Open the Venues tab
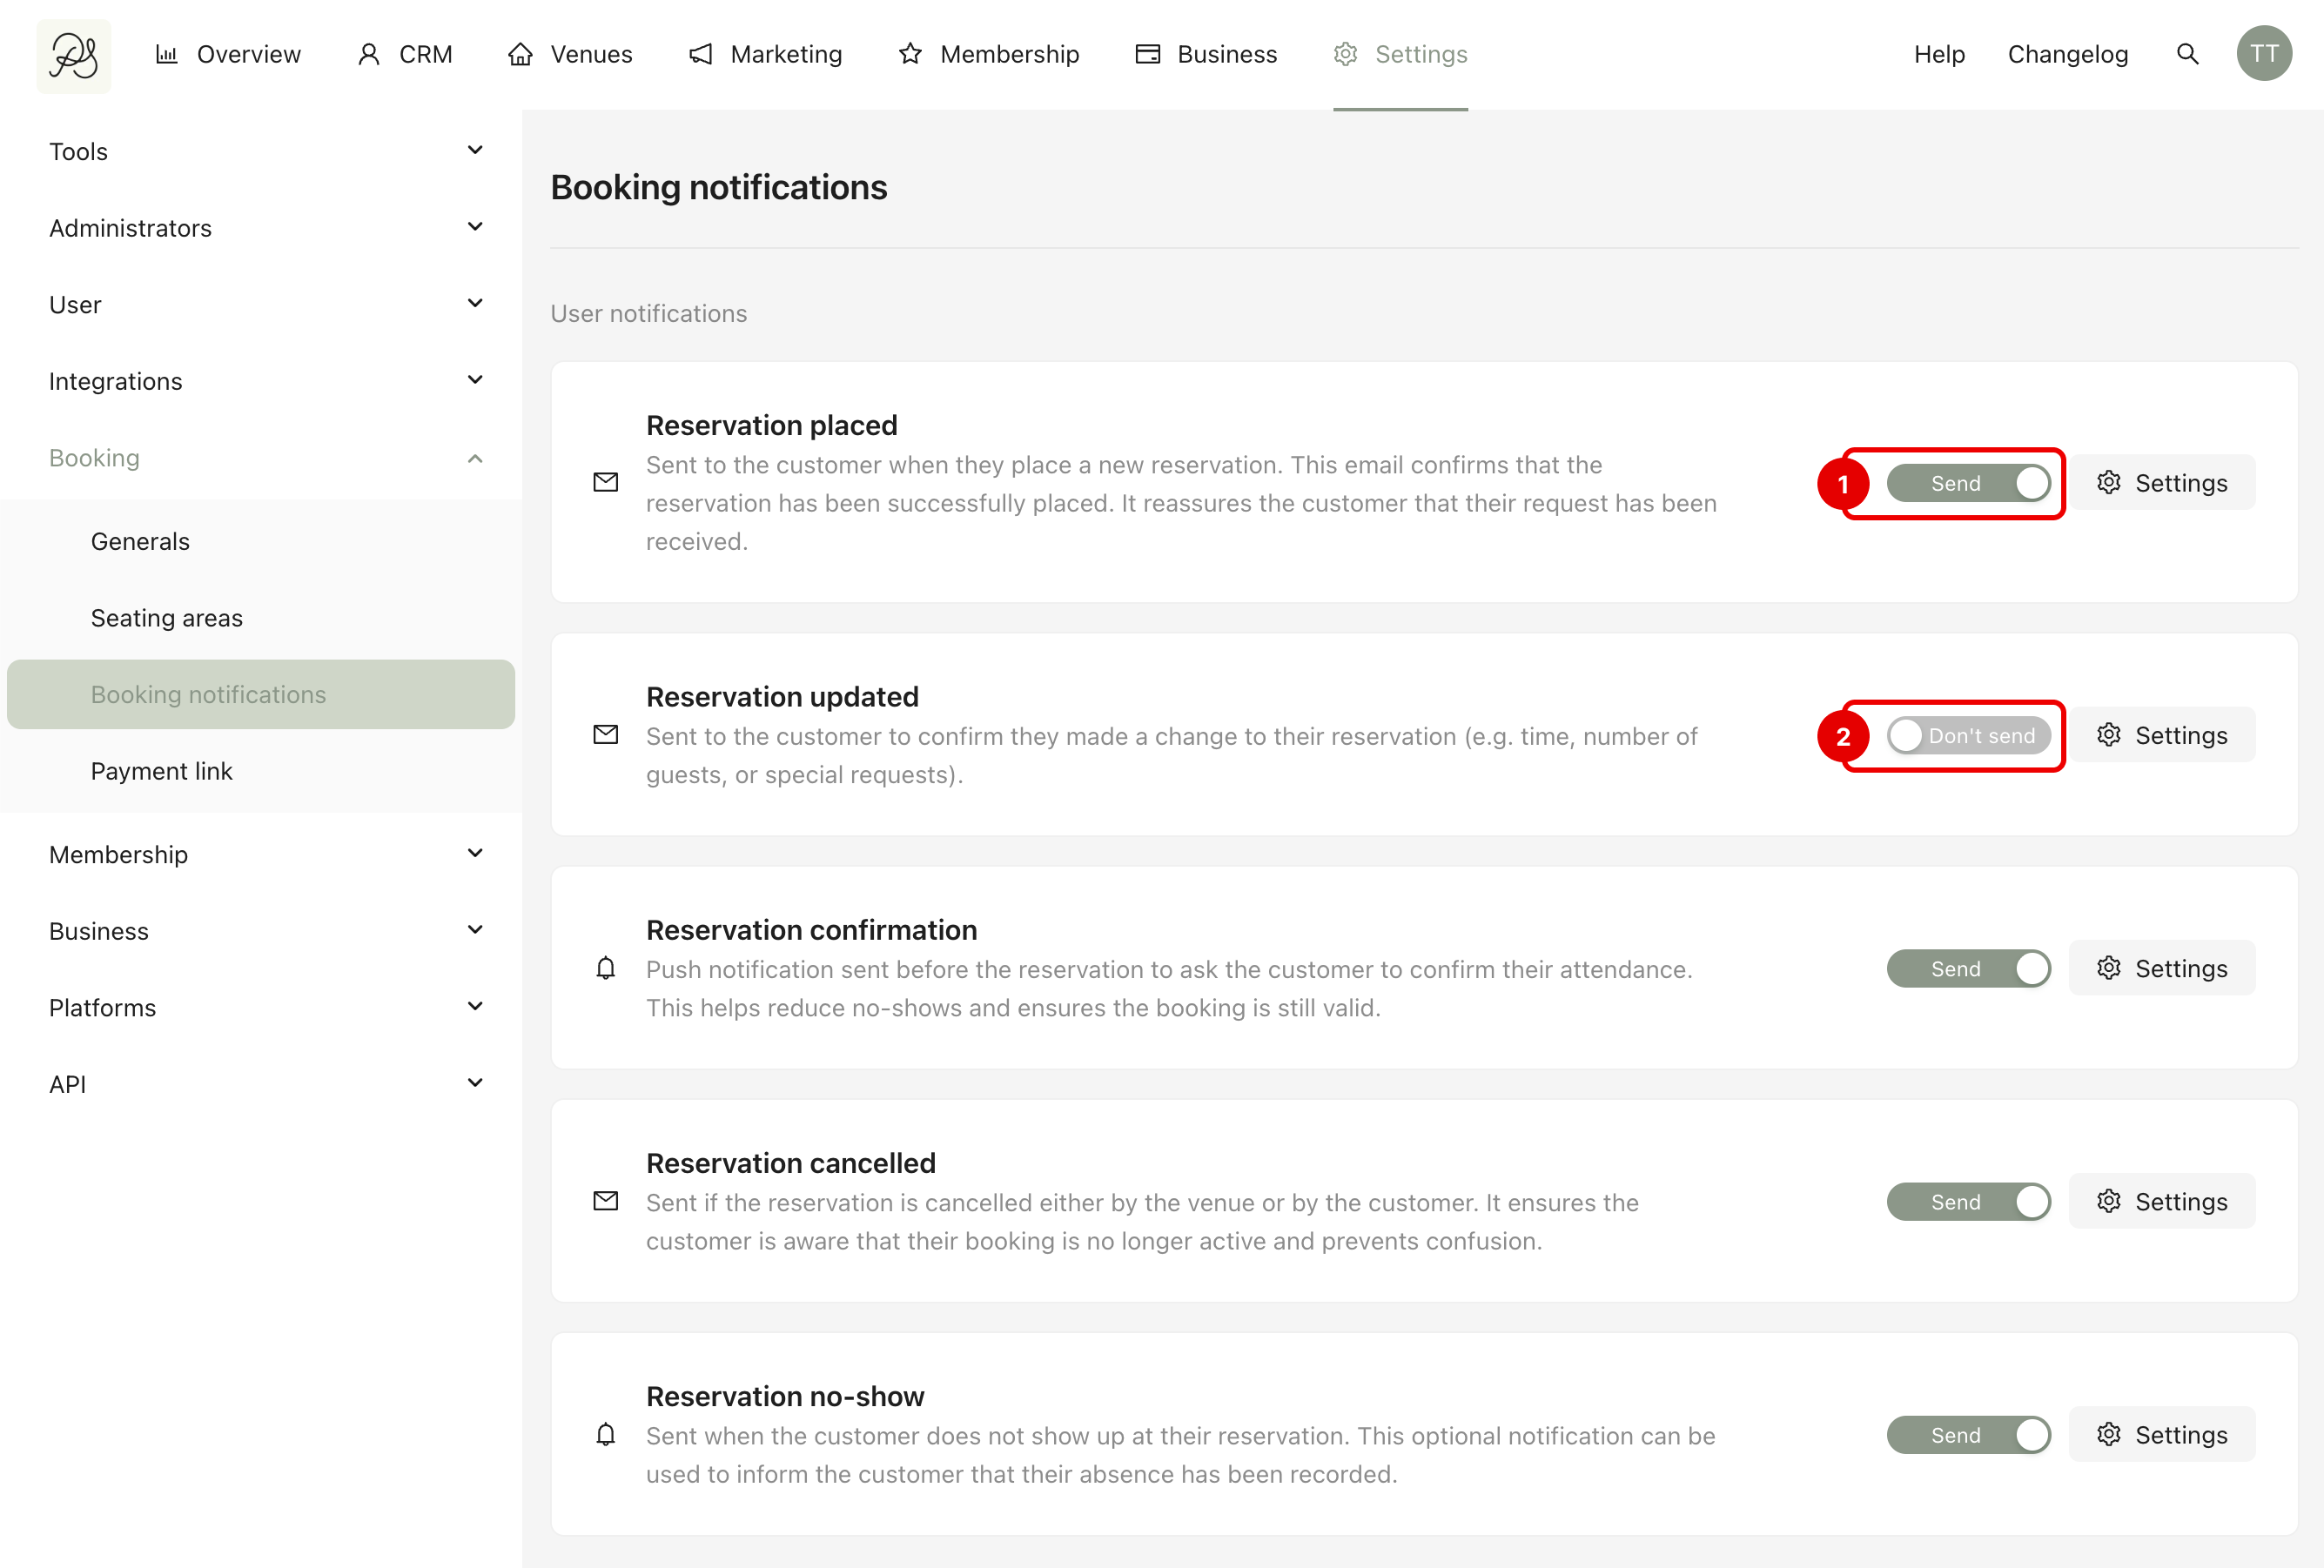The width and height of the screenshot is (2324, 1568). point(570,54)
